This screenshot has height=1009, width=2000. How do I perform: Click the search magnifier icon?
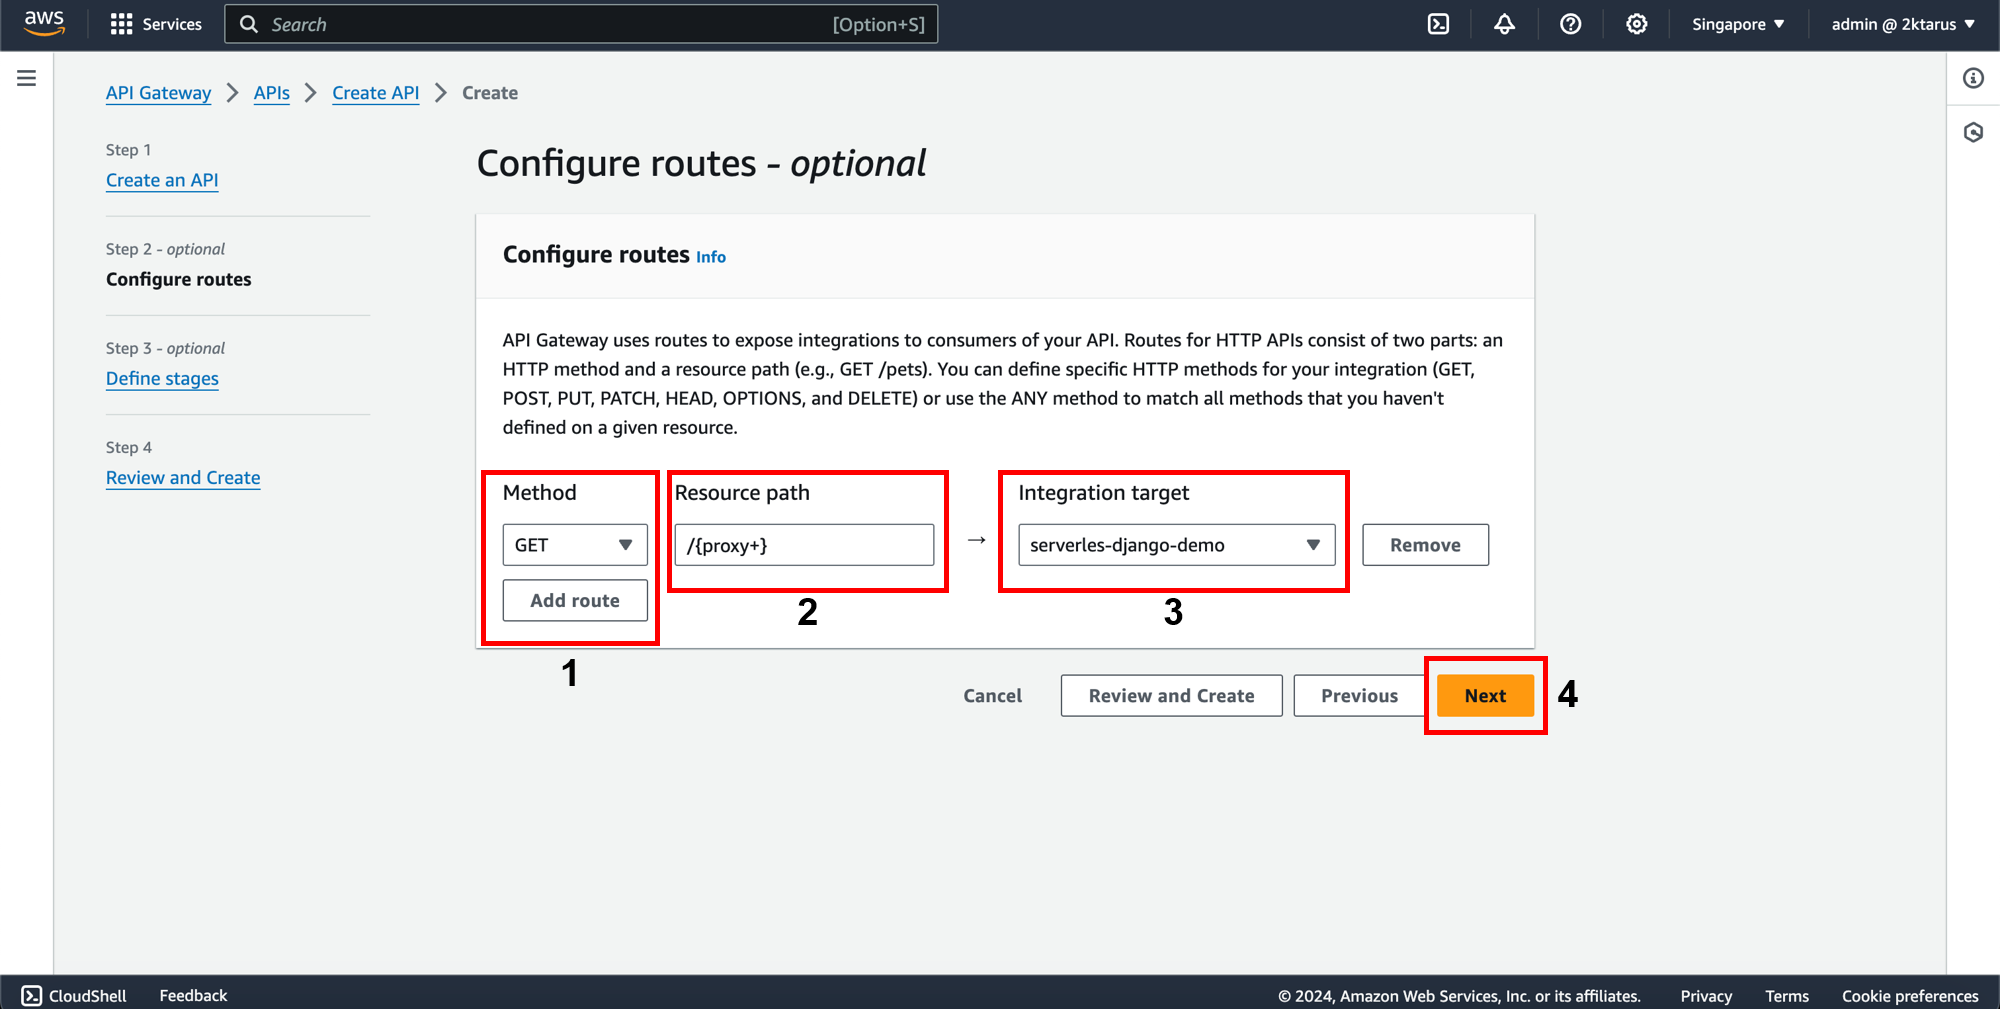(249, 24)
